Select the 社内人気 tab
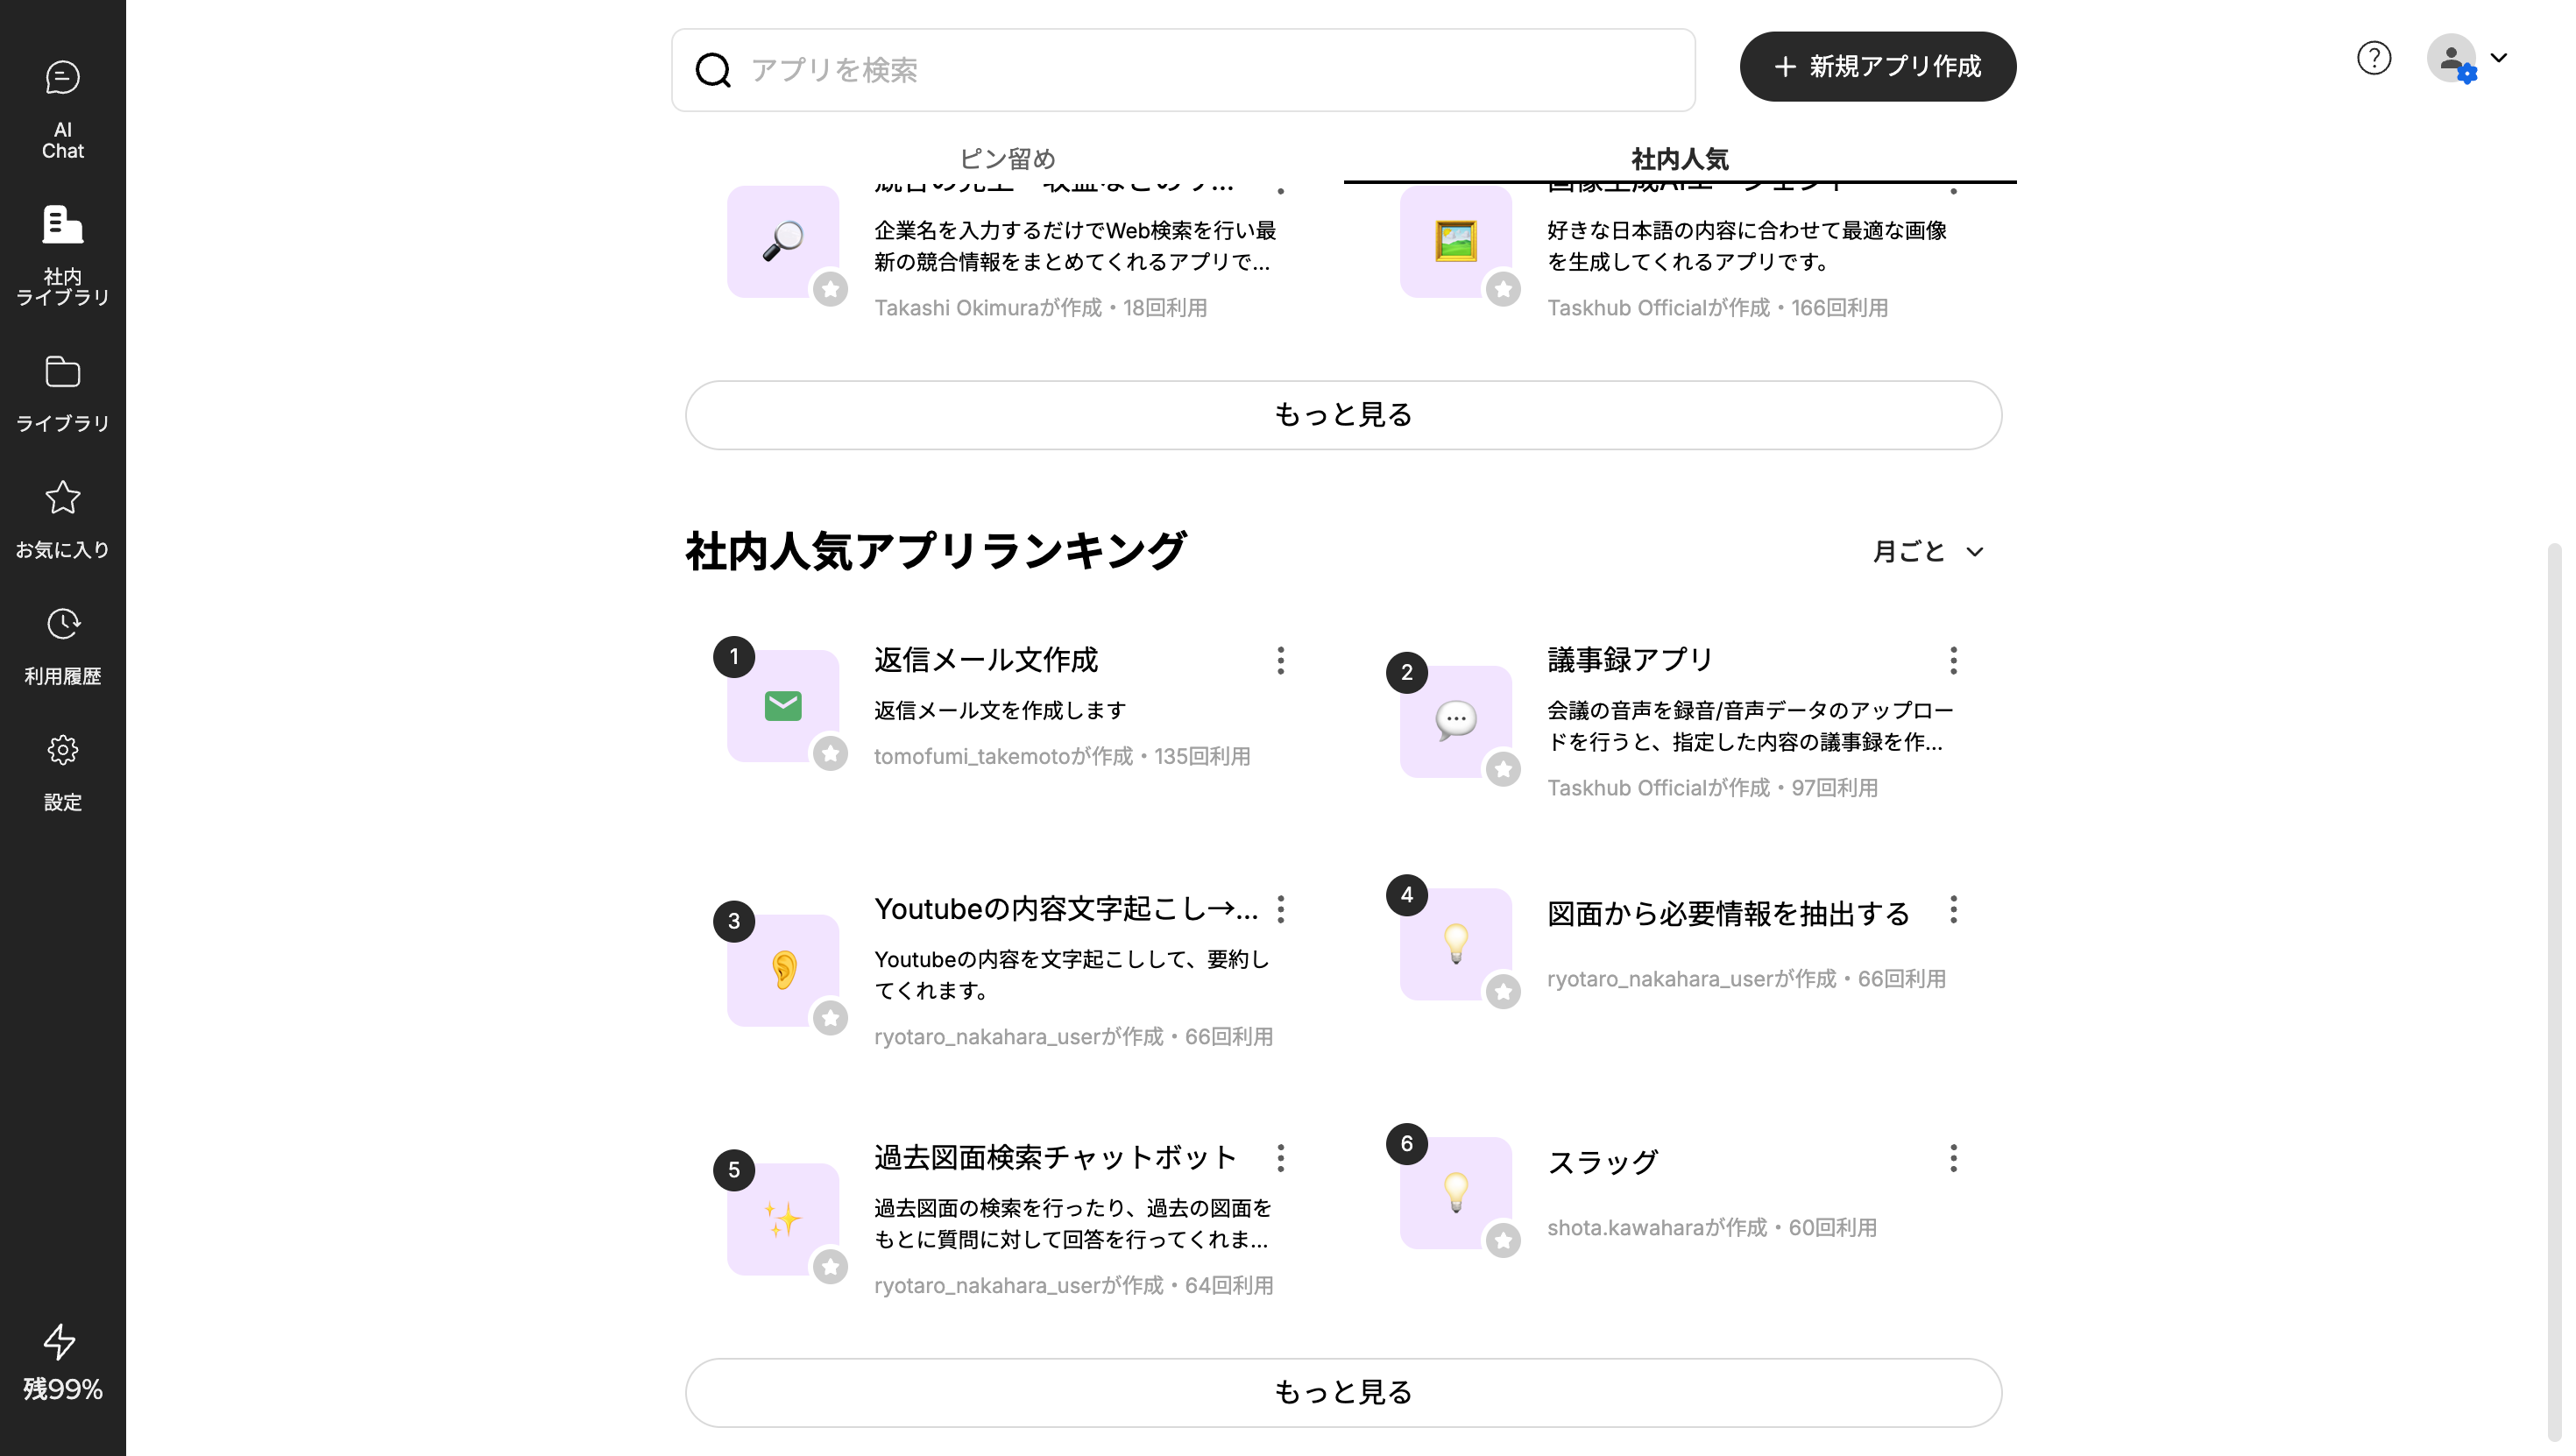 (1679, 158)
